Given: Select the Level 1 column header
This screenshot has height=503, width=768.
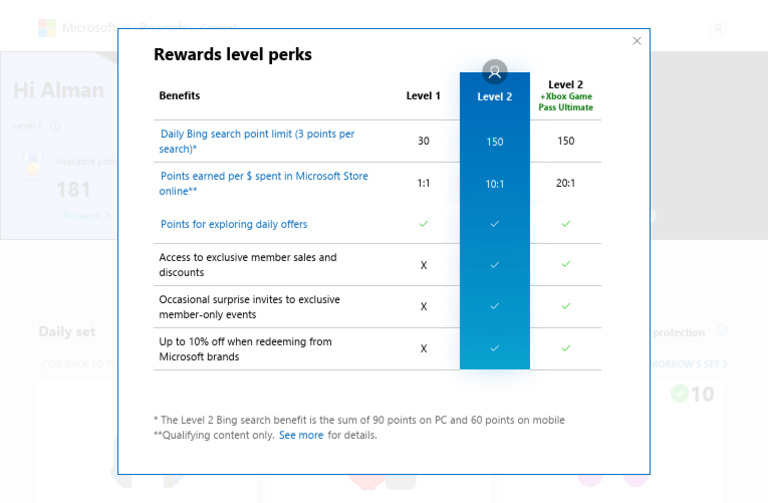Looking at the screenshot, I should click(423, 96).
